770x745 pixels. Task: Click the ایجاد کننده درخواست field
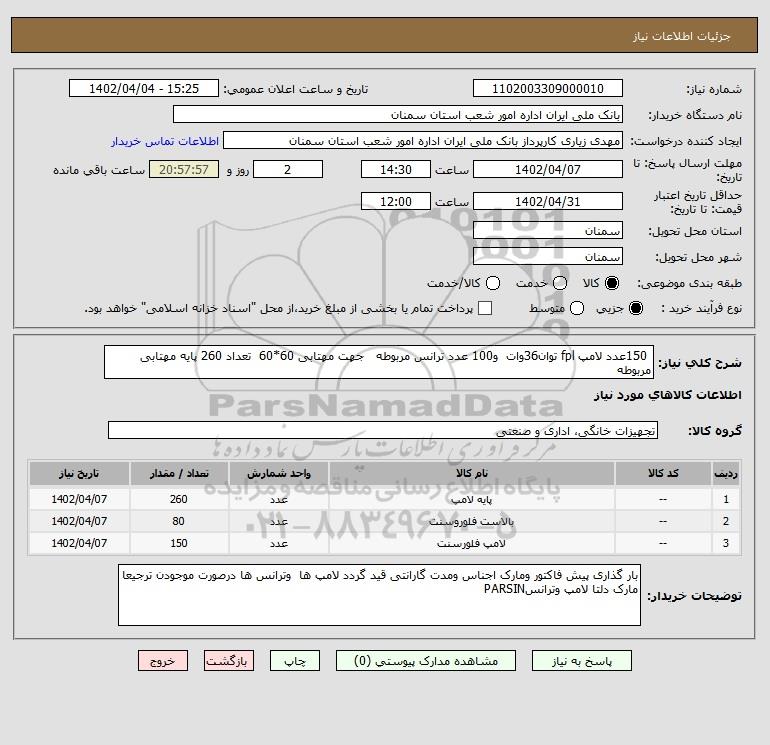coord(423,140)
